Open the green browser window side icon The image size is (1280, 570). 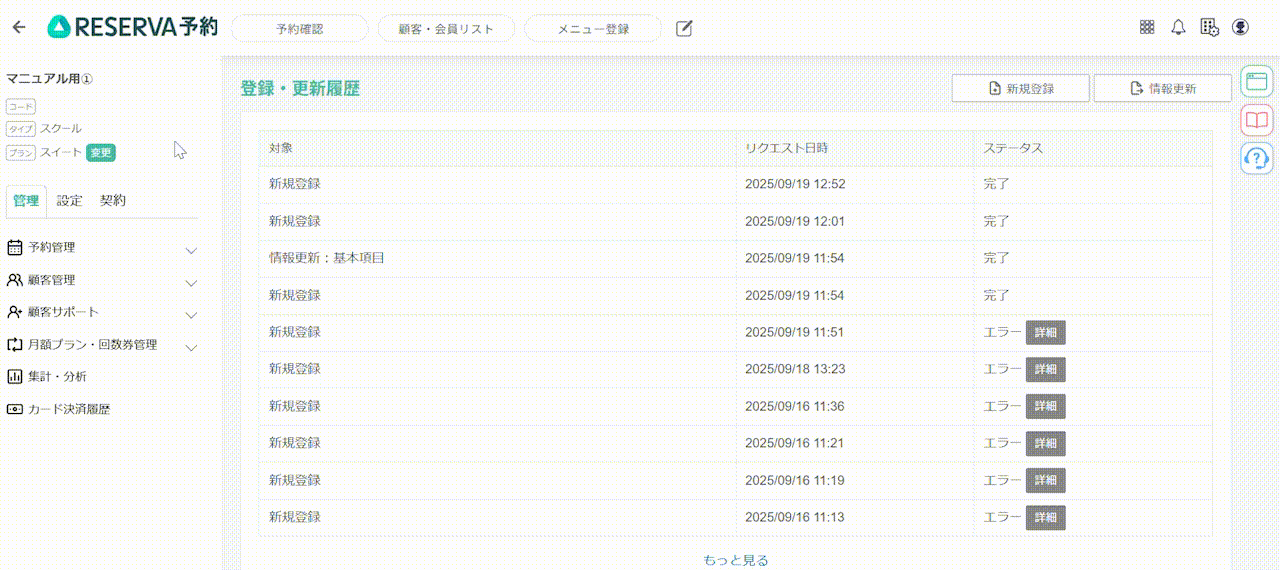tap(1256, 81)
